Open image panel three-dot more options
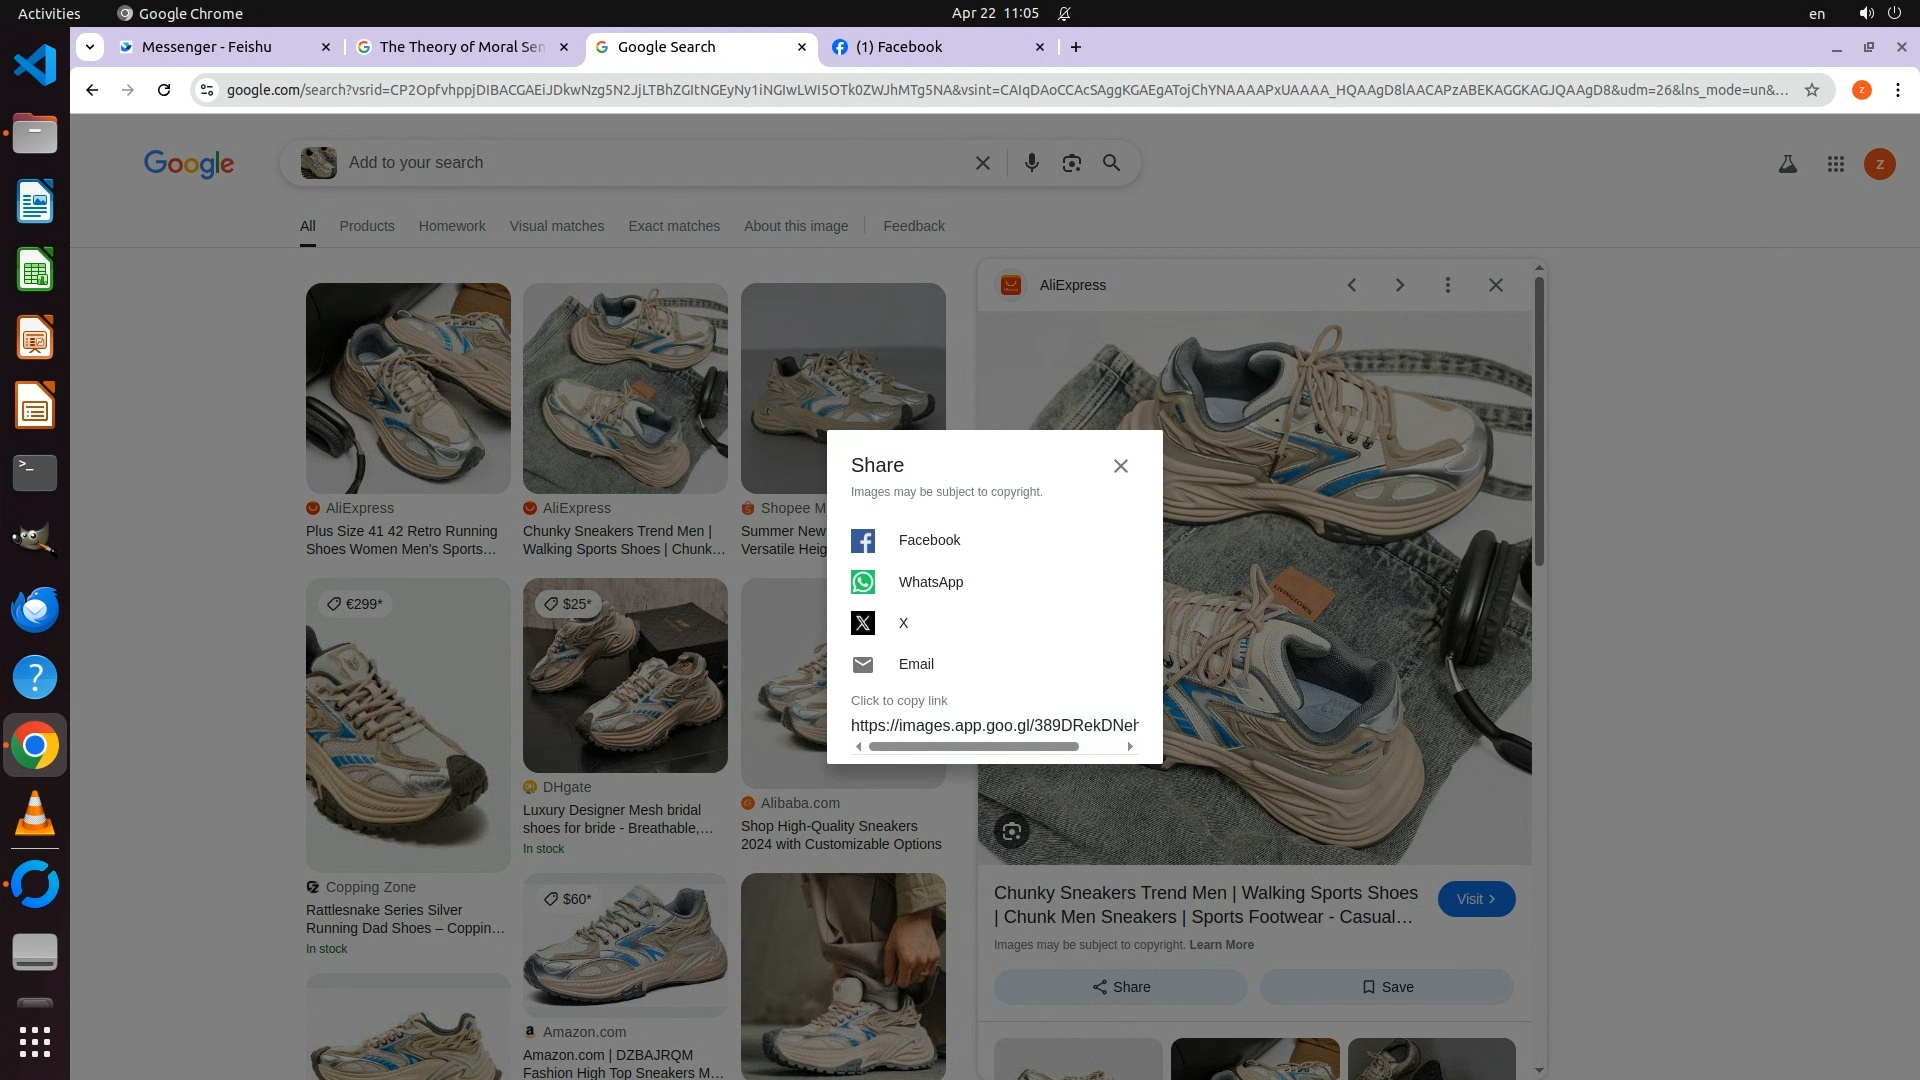The height and width of the screenshot is (1080, 1920). [1447, 285]
